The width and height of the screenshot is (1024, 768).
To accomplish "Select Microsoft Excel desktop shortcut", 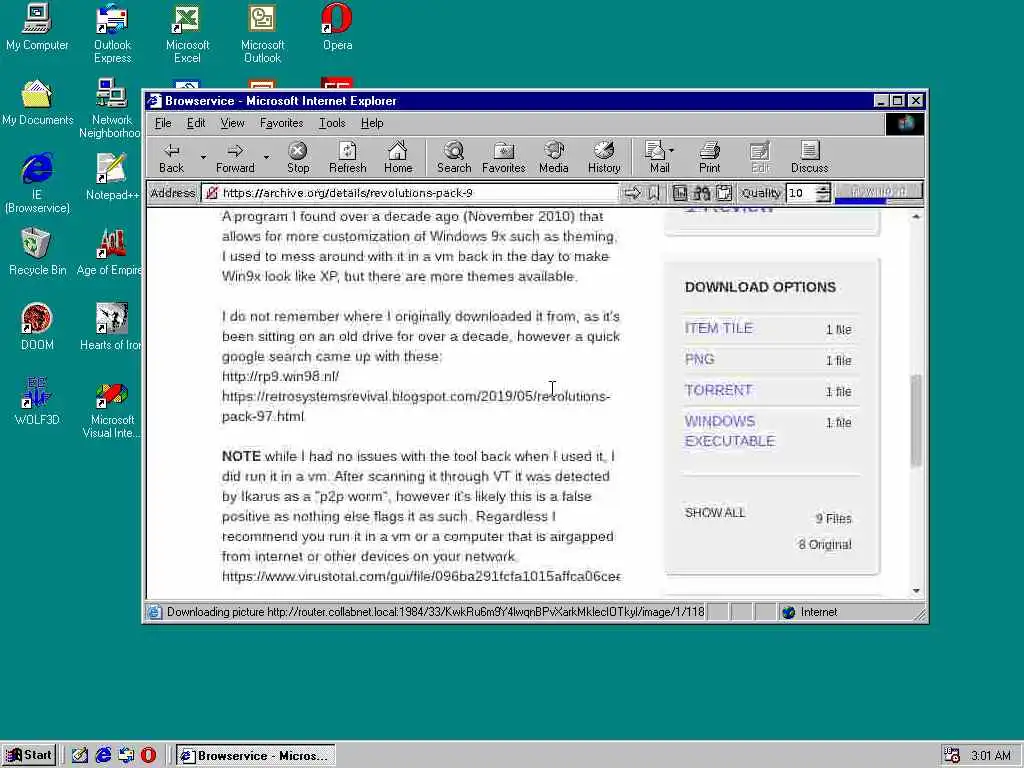I will (187, 34).
